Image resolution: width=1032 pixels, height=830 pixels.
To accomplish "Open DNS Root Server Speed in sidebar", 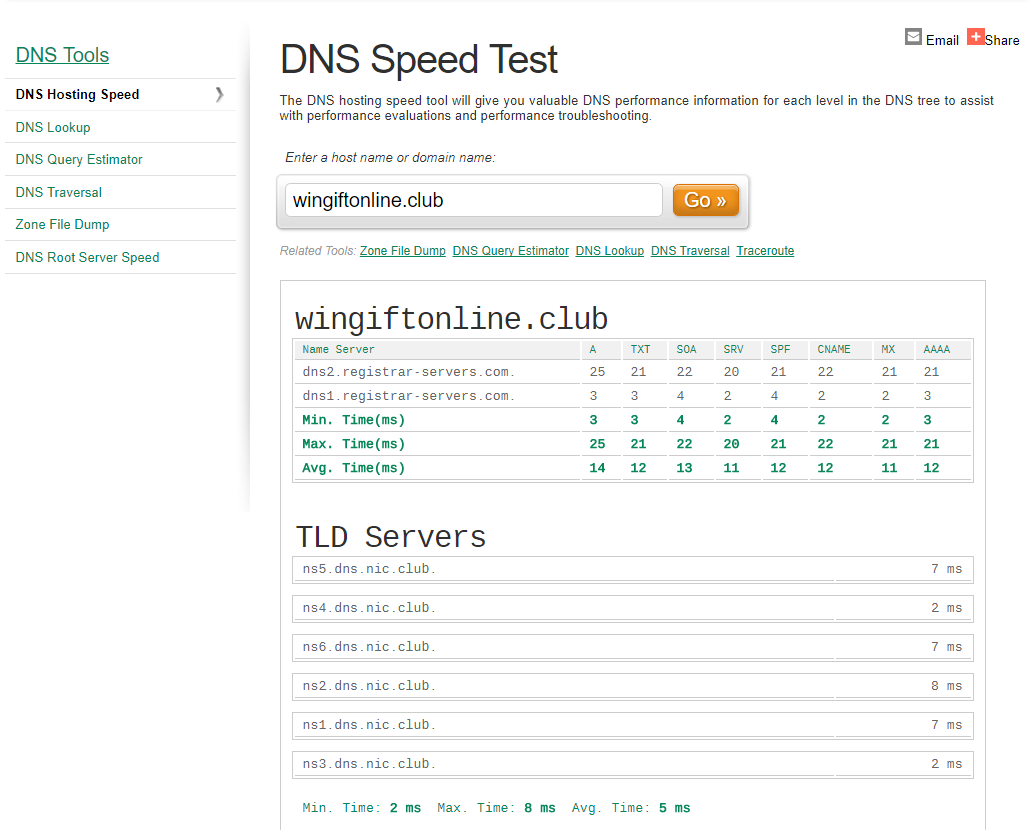I will tap(88, 257).
